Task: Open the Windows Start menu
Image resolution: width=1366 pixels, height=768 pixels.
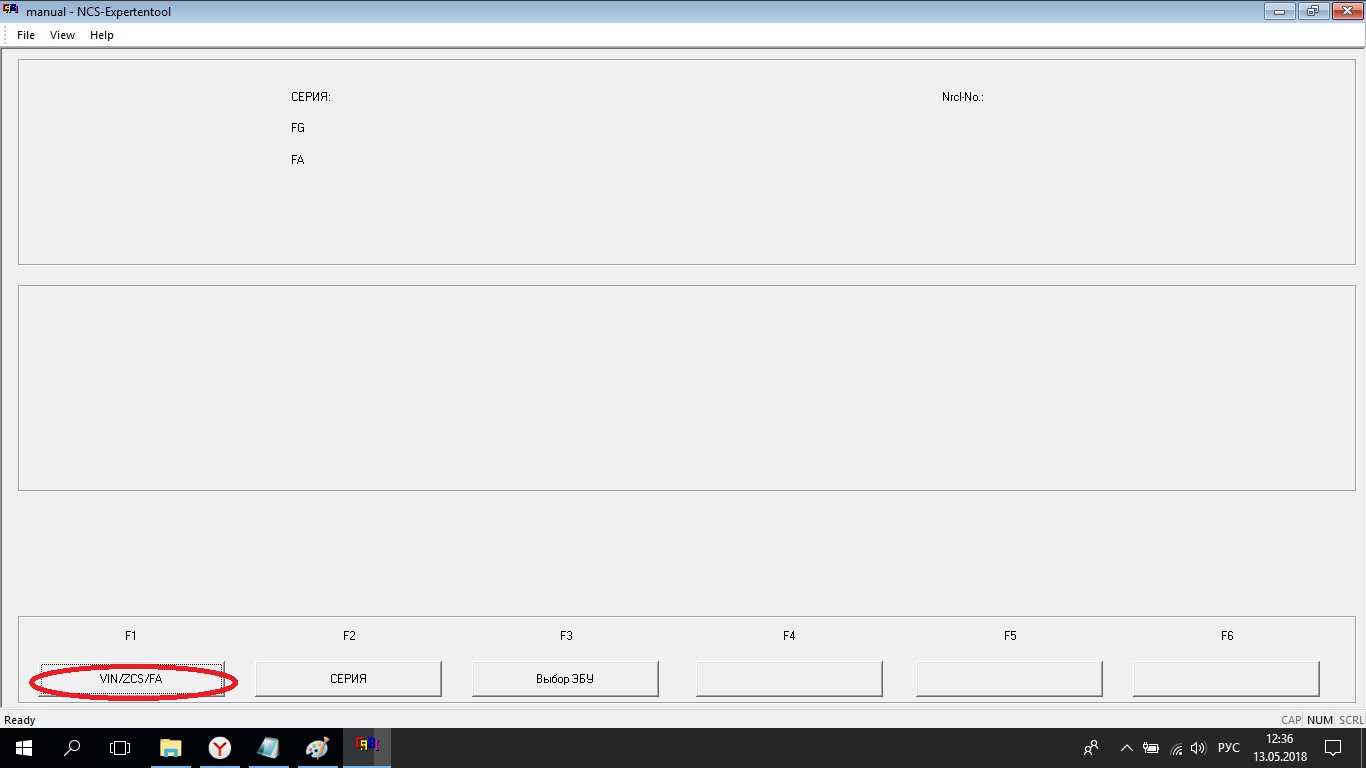Action: (x=23, y=748)
